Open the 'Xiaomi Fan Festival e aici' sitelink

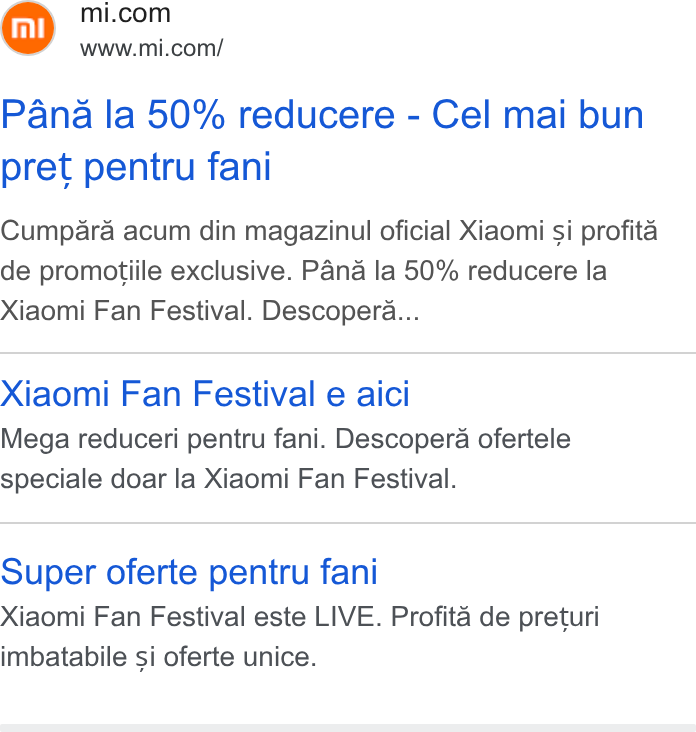[x=205, y=394]
